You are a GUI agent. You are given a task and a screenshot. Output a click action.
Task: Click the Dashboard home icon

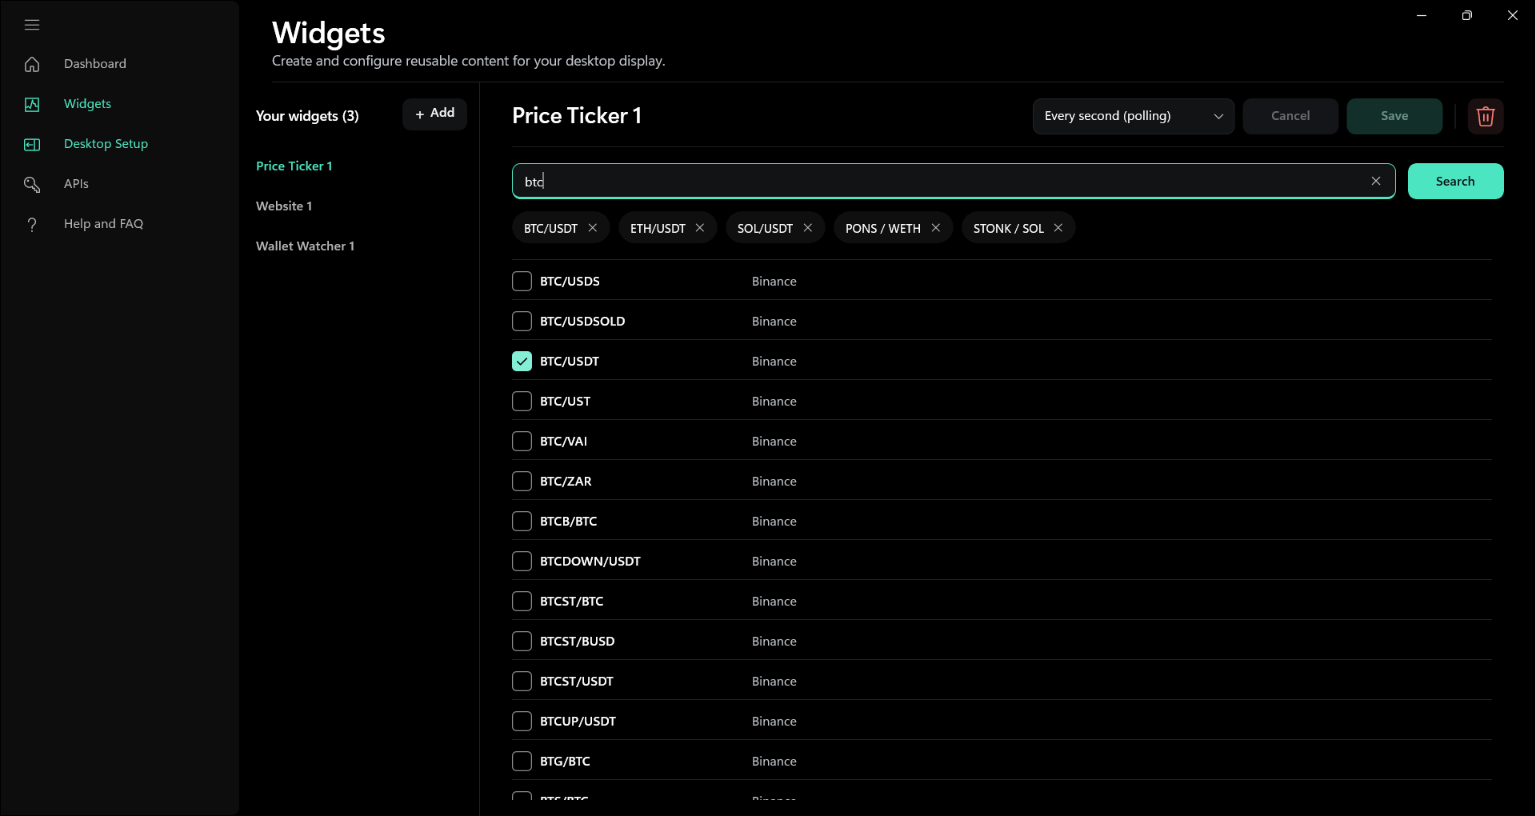pyautogui.click(x=32, y=64)
